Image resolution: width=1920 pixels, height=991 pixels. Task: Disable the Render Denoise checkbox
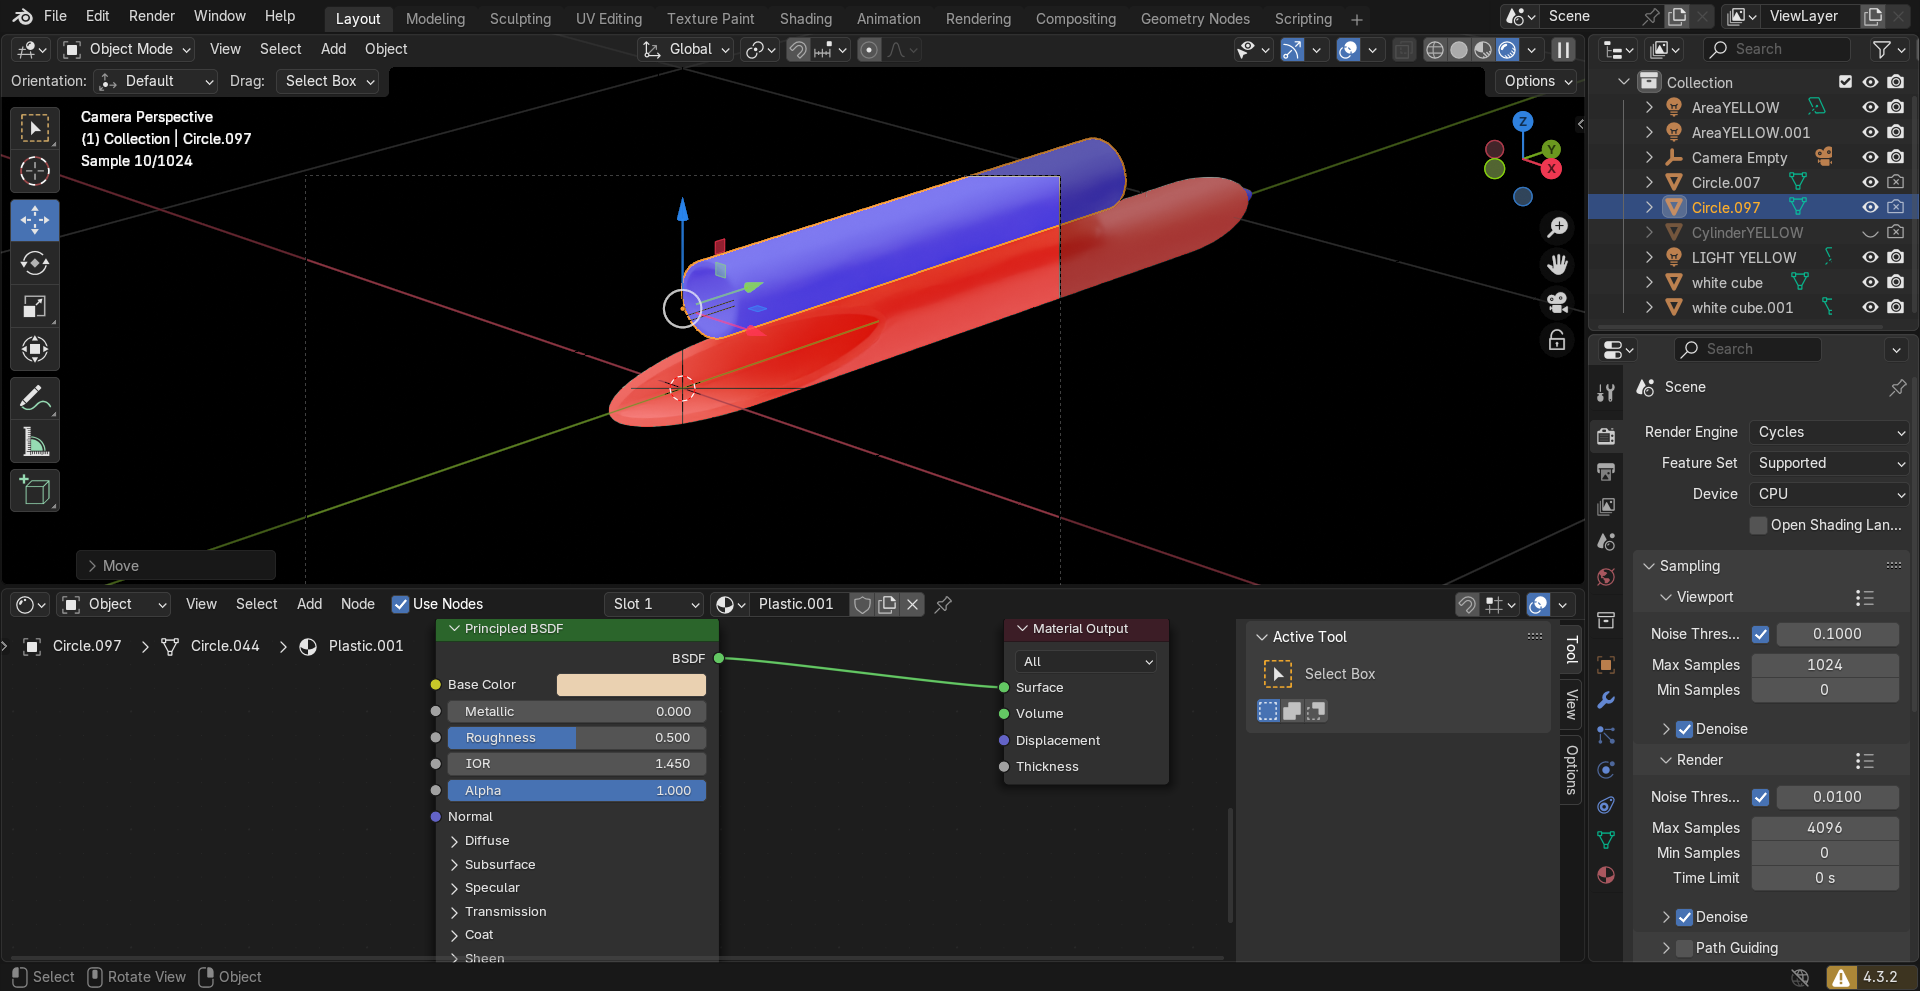[x=1685, y=917]
